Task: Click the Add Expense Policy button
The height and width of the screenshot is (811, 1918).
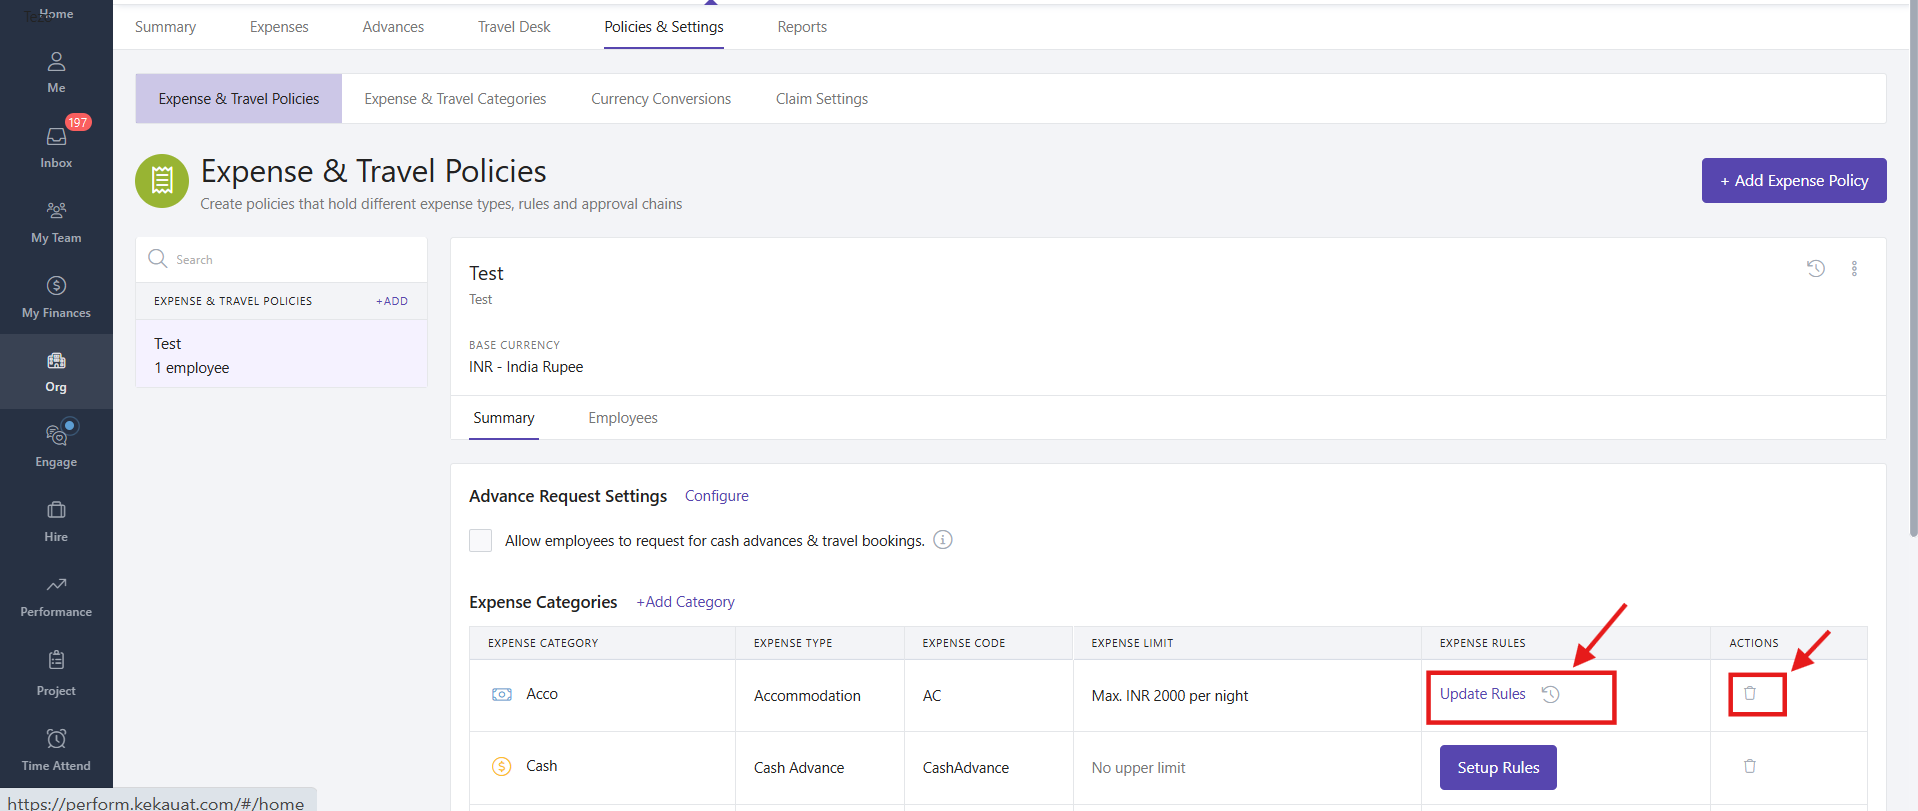Action: pos(1793,181)
